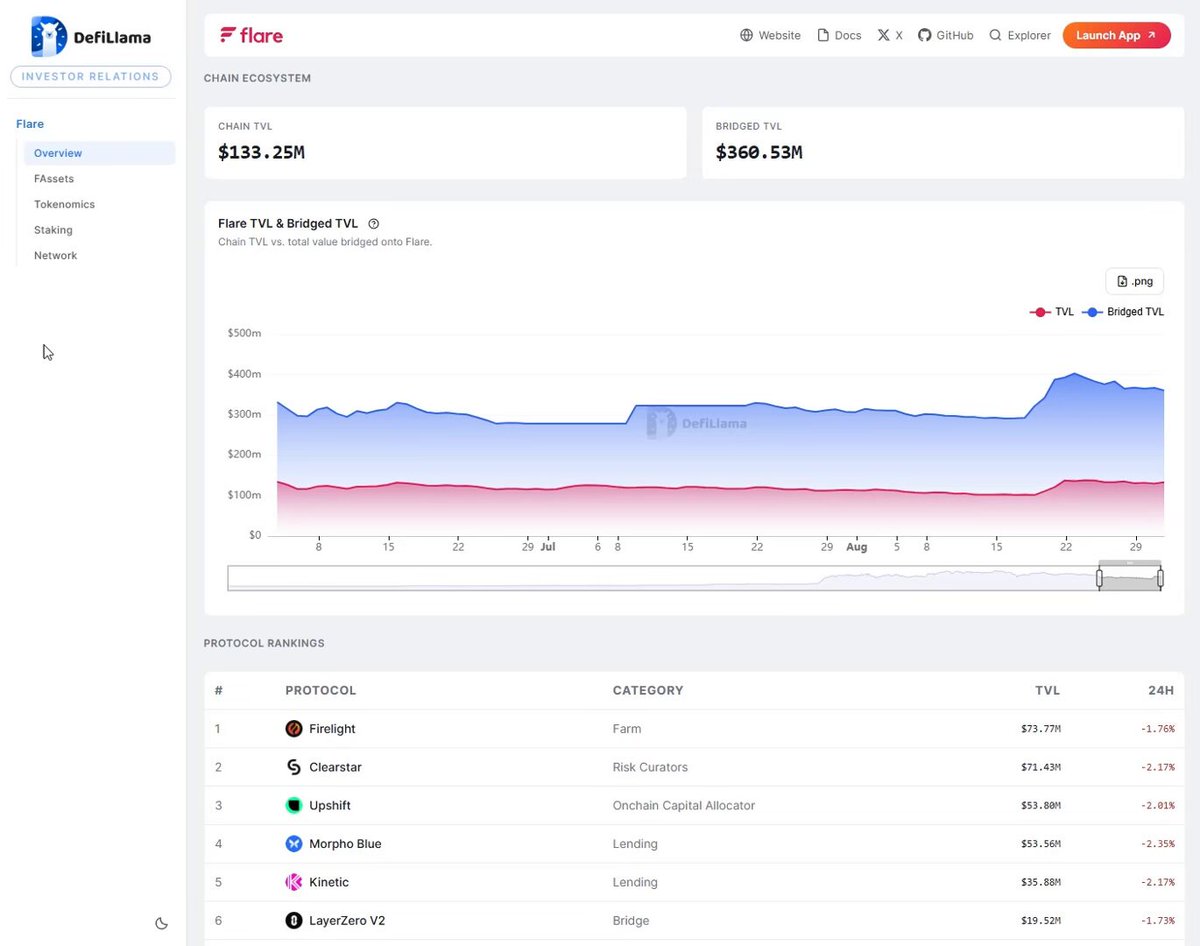Select the Flare chain in the sidebar
The height and width of the screenshot is (946, 1200).
[x=30, y=124]
